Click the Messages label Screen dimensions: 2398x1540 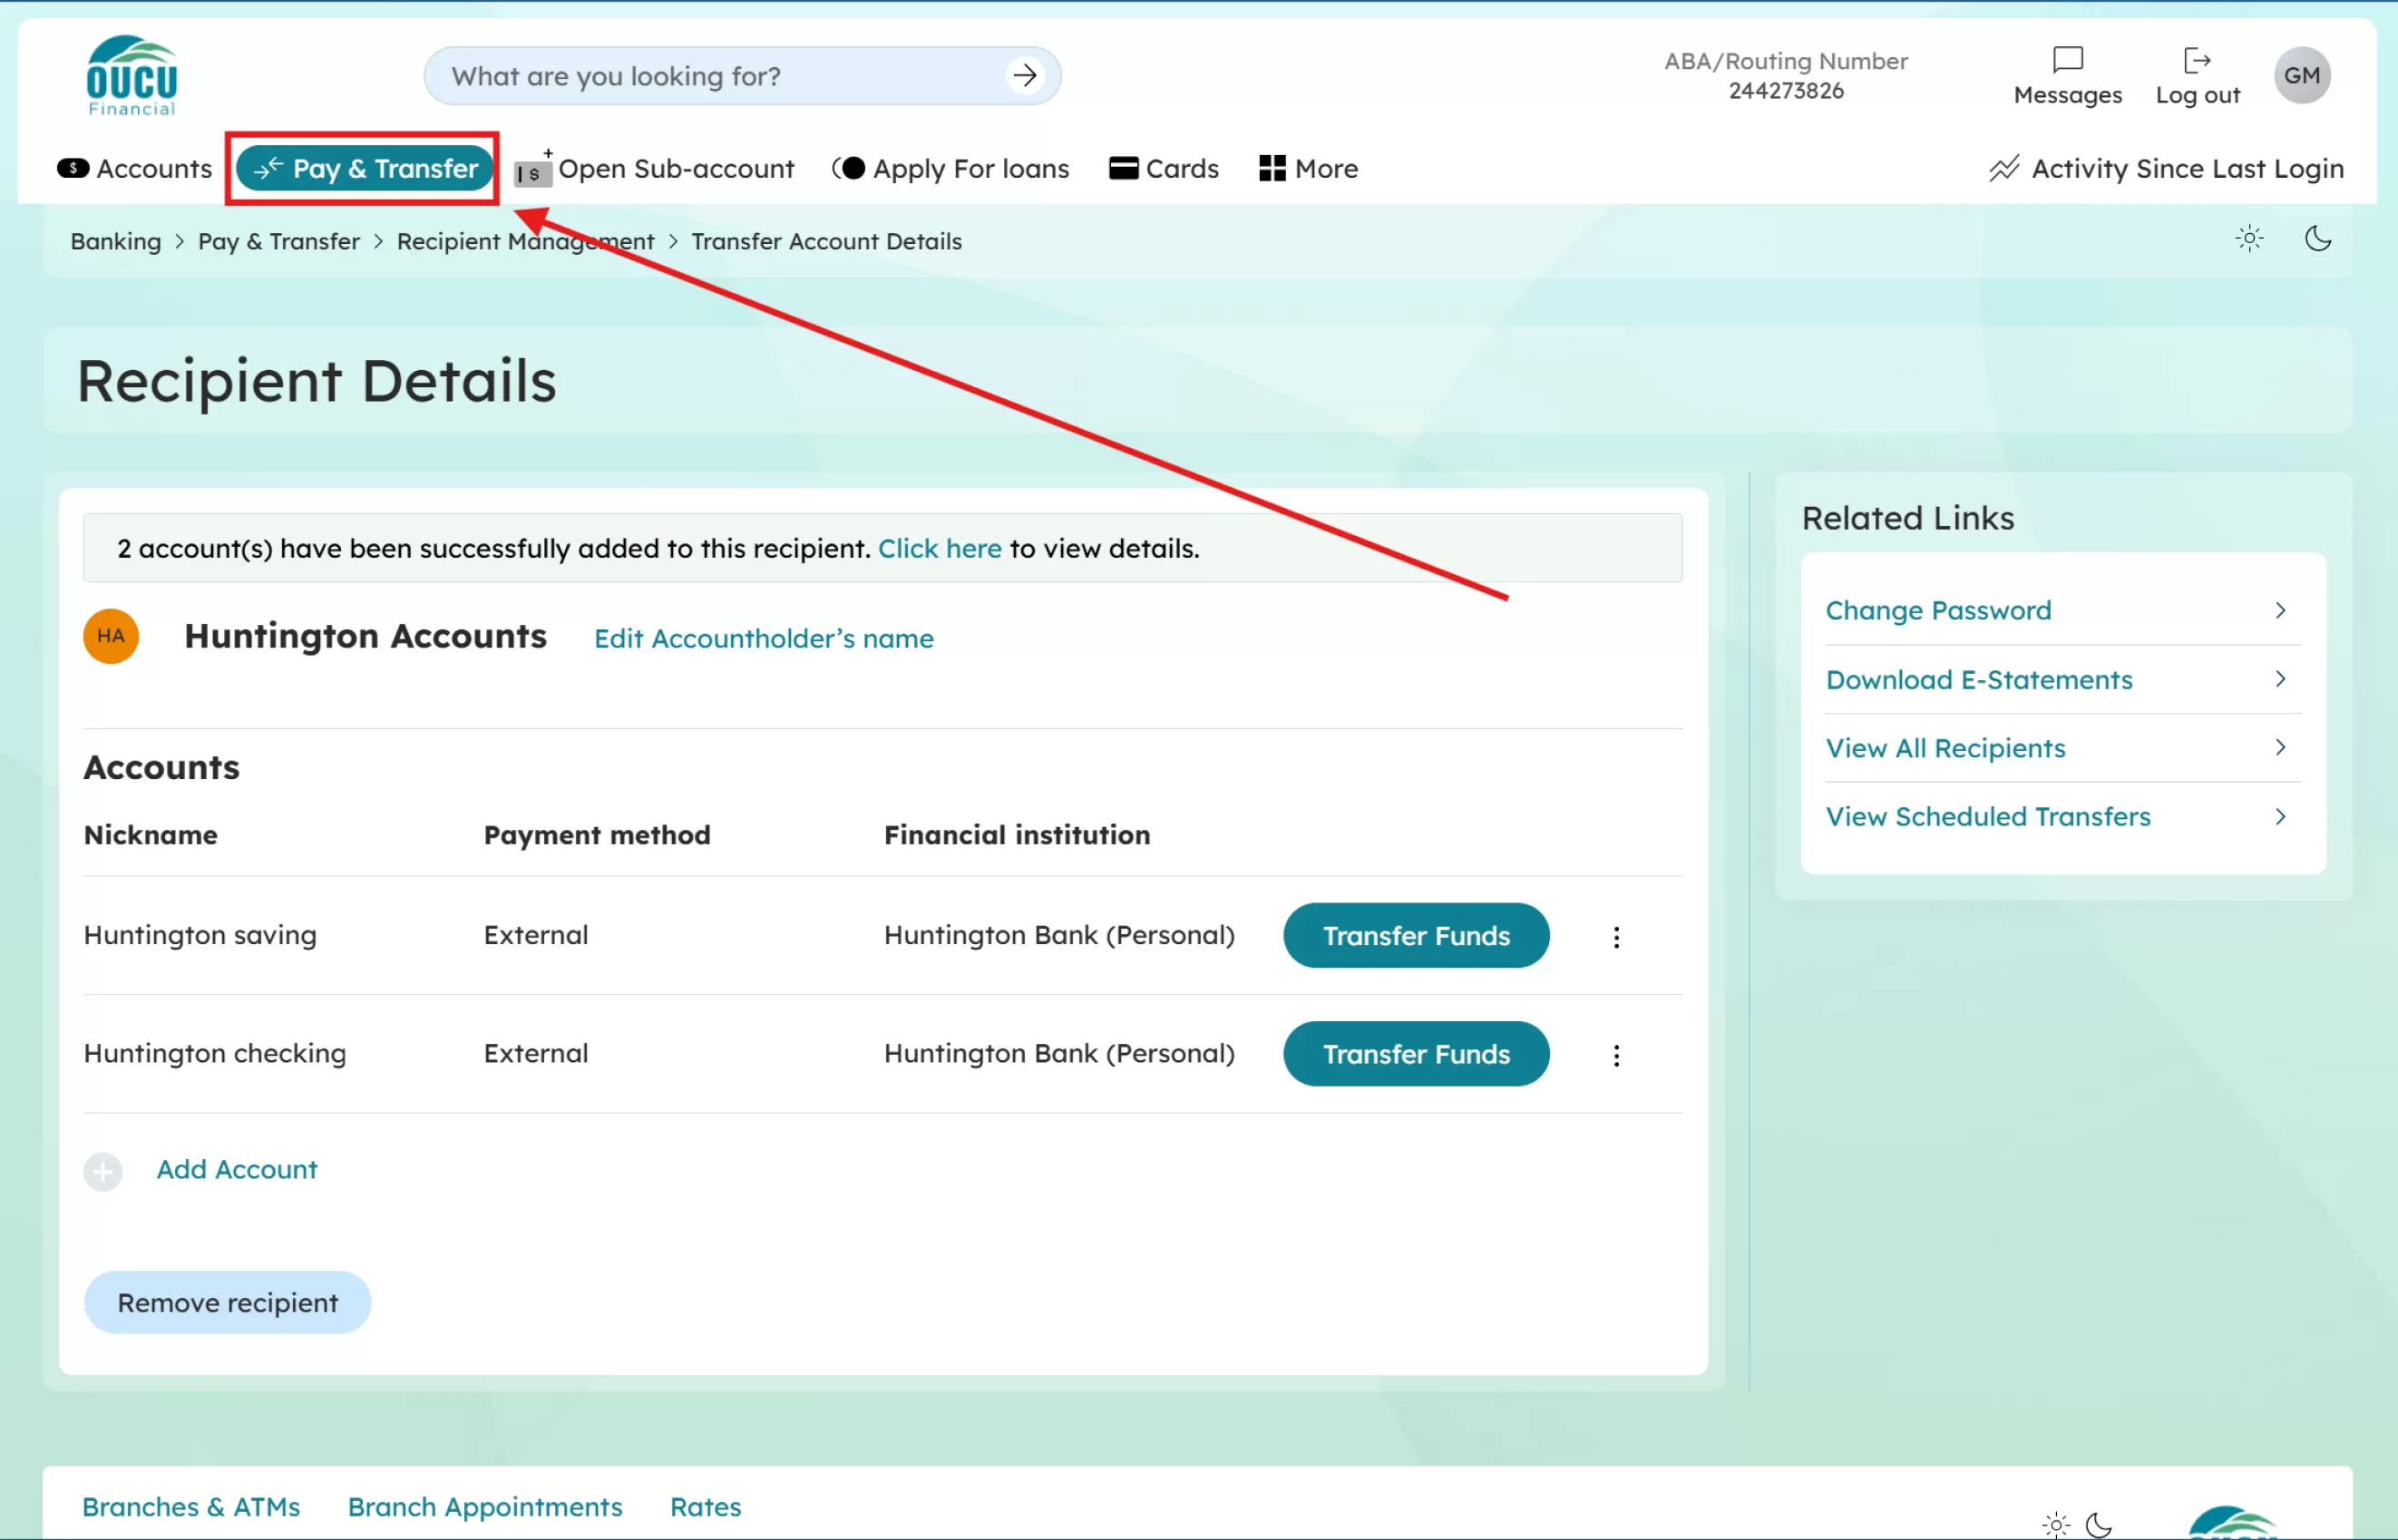click(x=2067, y=95)
